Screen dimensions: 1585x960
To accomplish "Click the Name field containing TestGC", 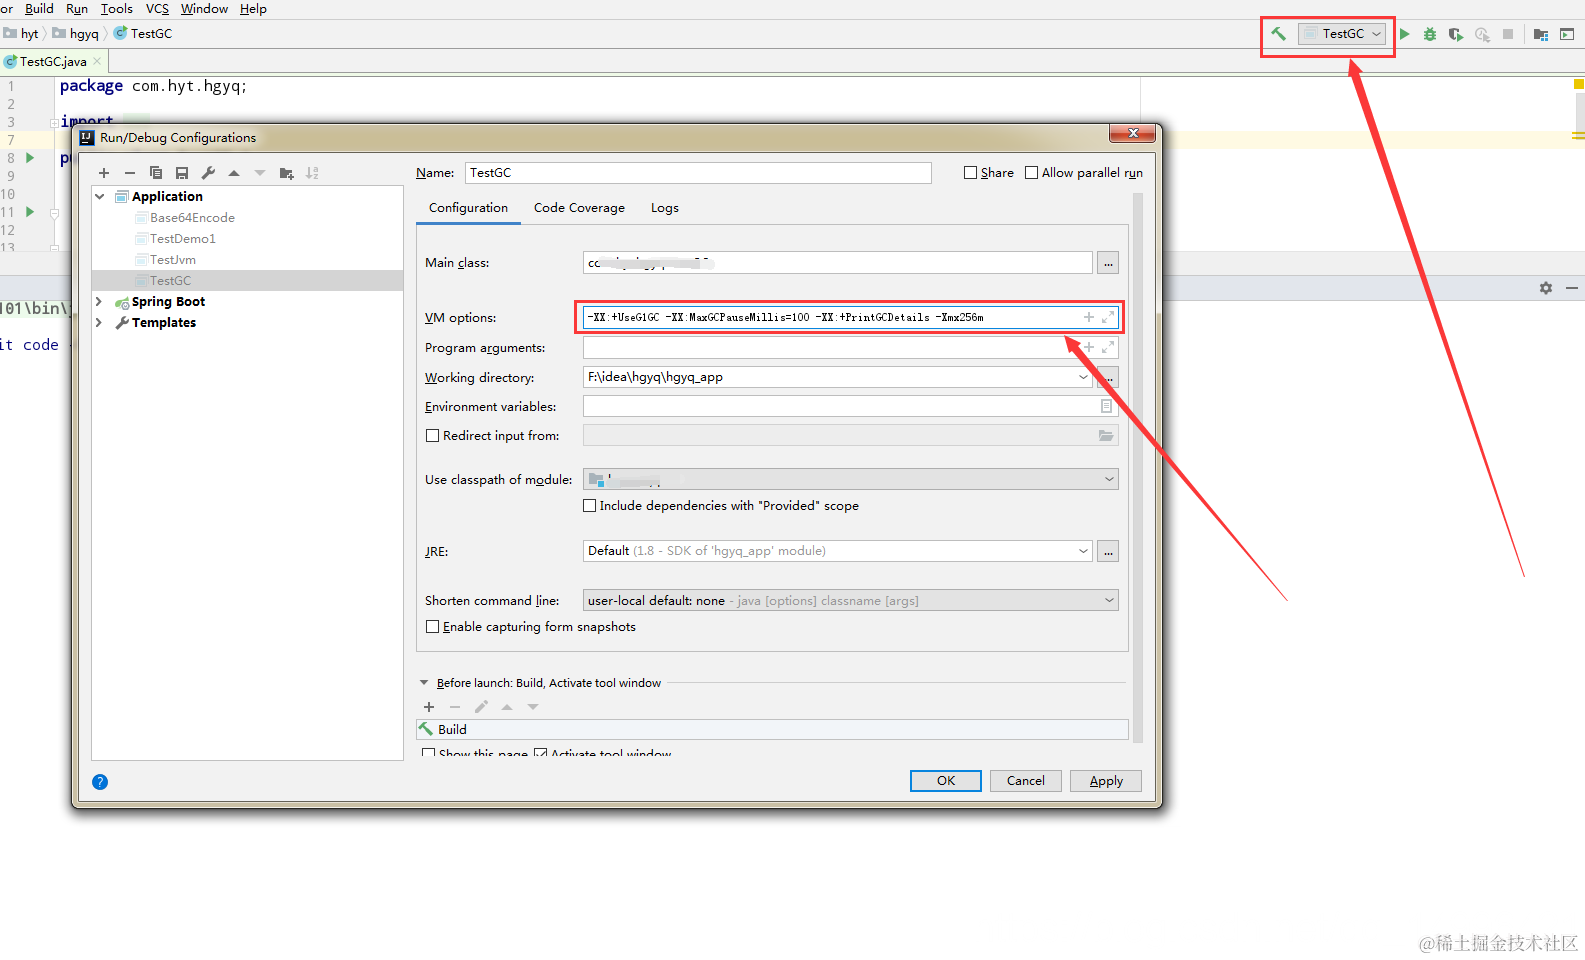I will pos(698,173).
